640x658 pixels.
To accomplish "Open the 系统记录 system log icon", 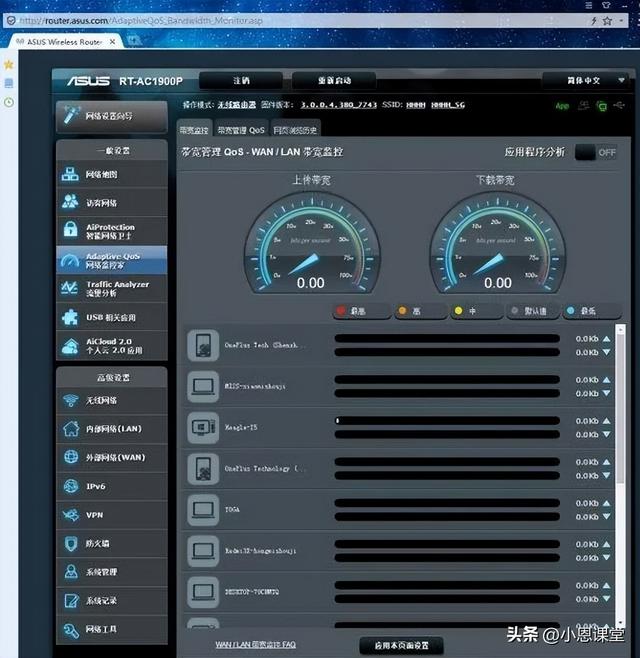I will (x=71, y=600).
